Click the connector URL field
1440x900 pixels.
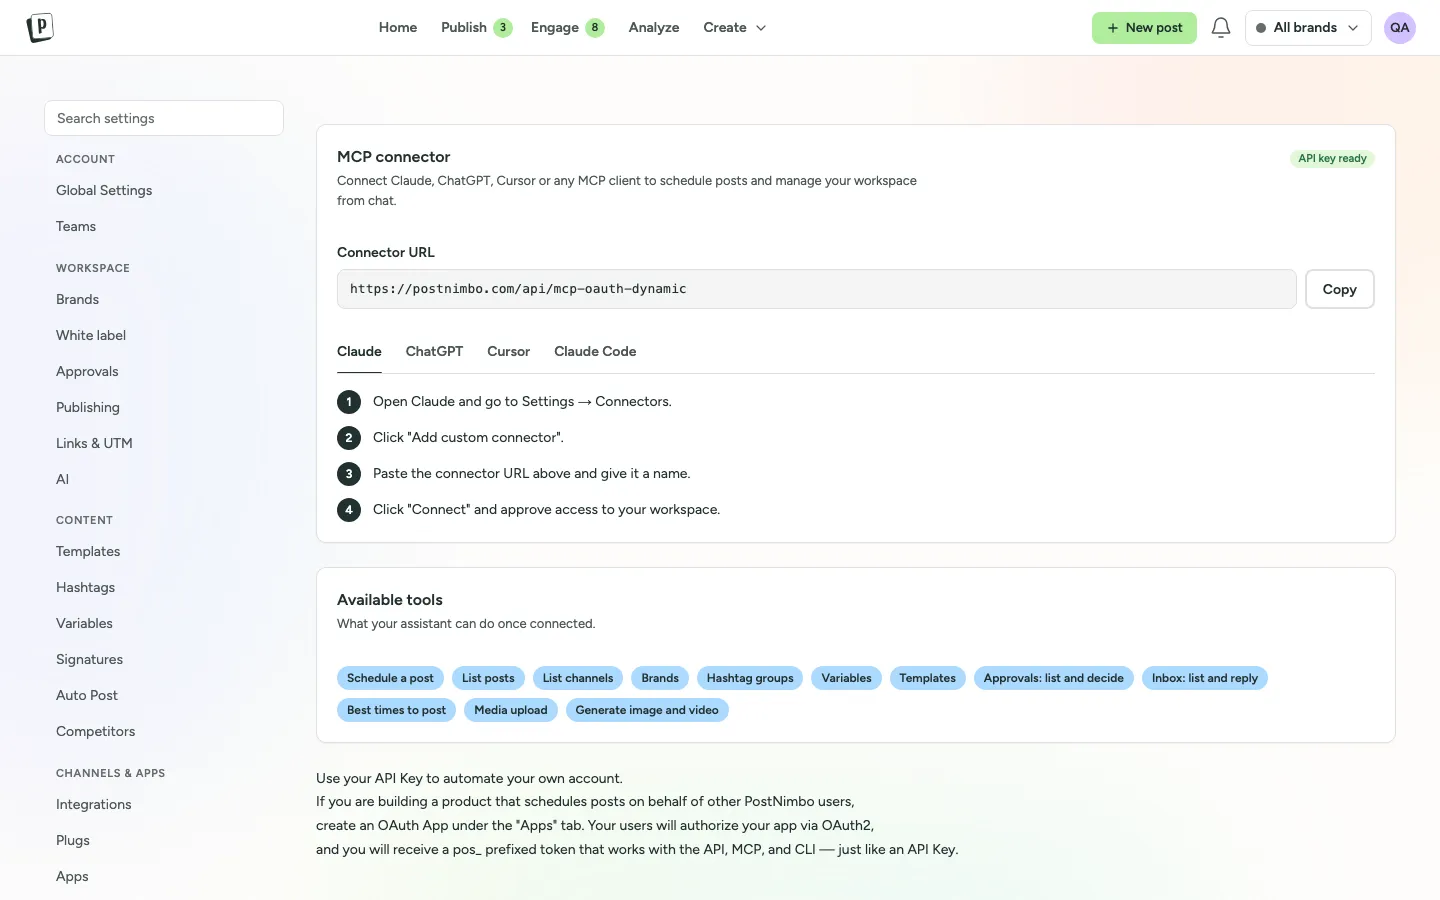817,289
